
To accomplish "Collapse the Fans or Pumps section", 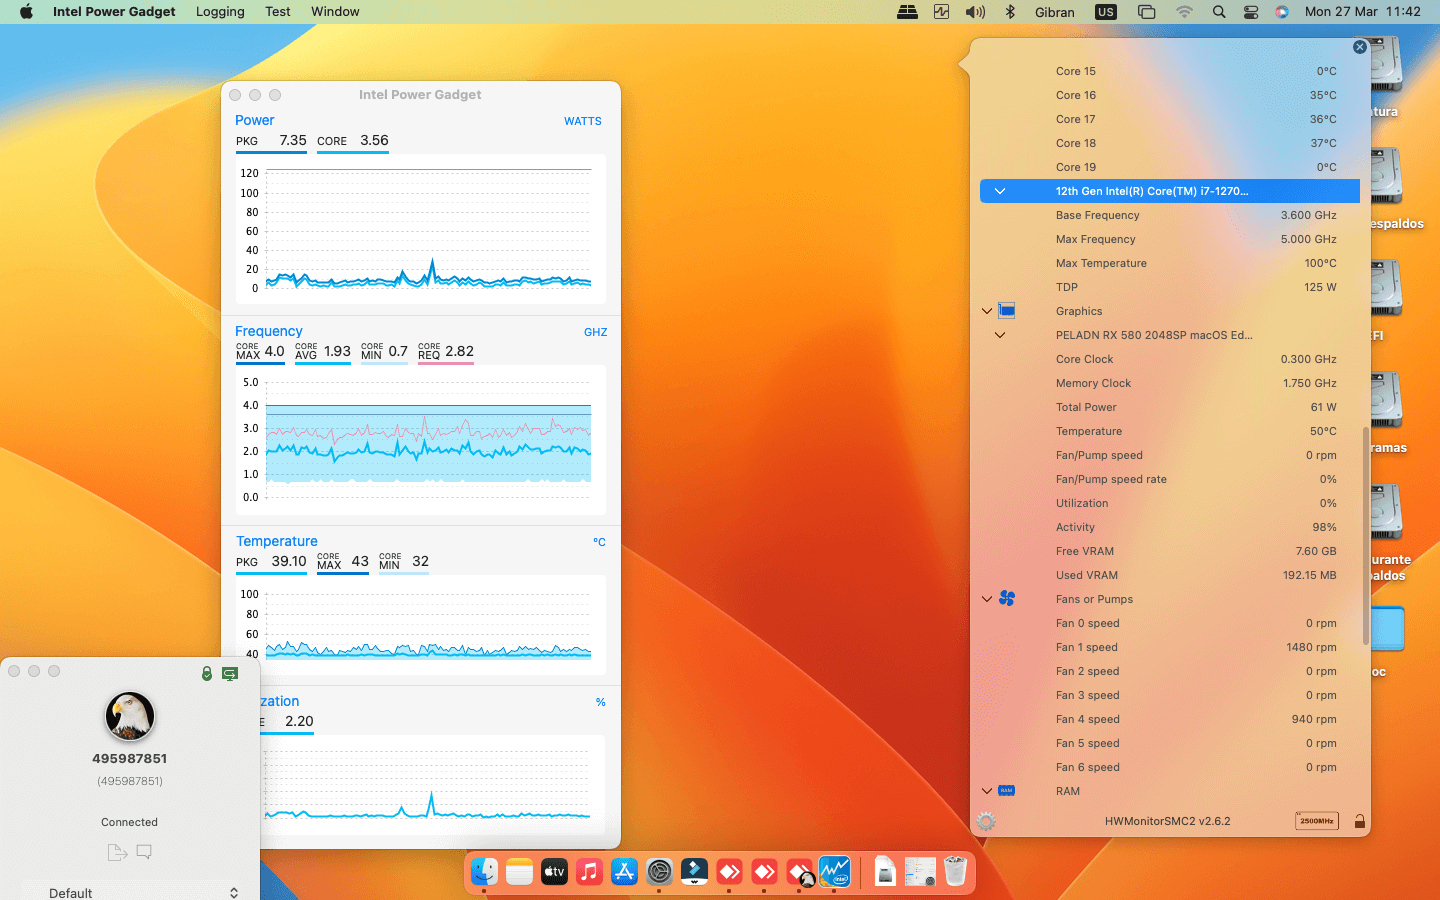I will point(987,599).
